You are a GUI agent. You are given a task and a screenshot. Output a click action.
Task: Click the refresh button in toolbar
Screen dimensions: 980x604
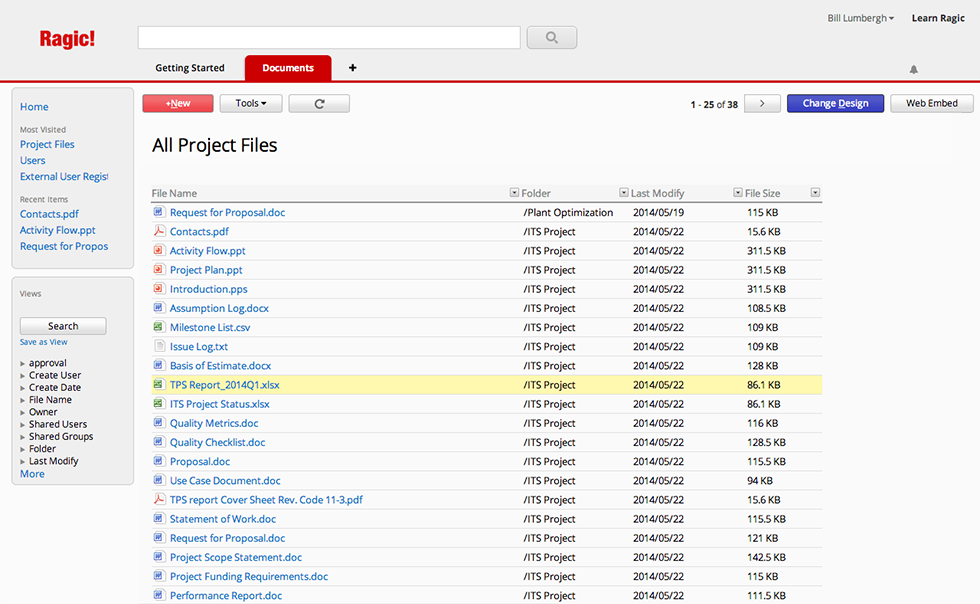pyautogui.click(x=319, y=103)
